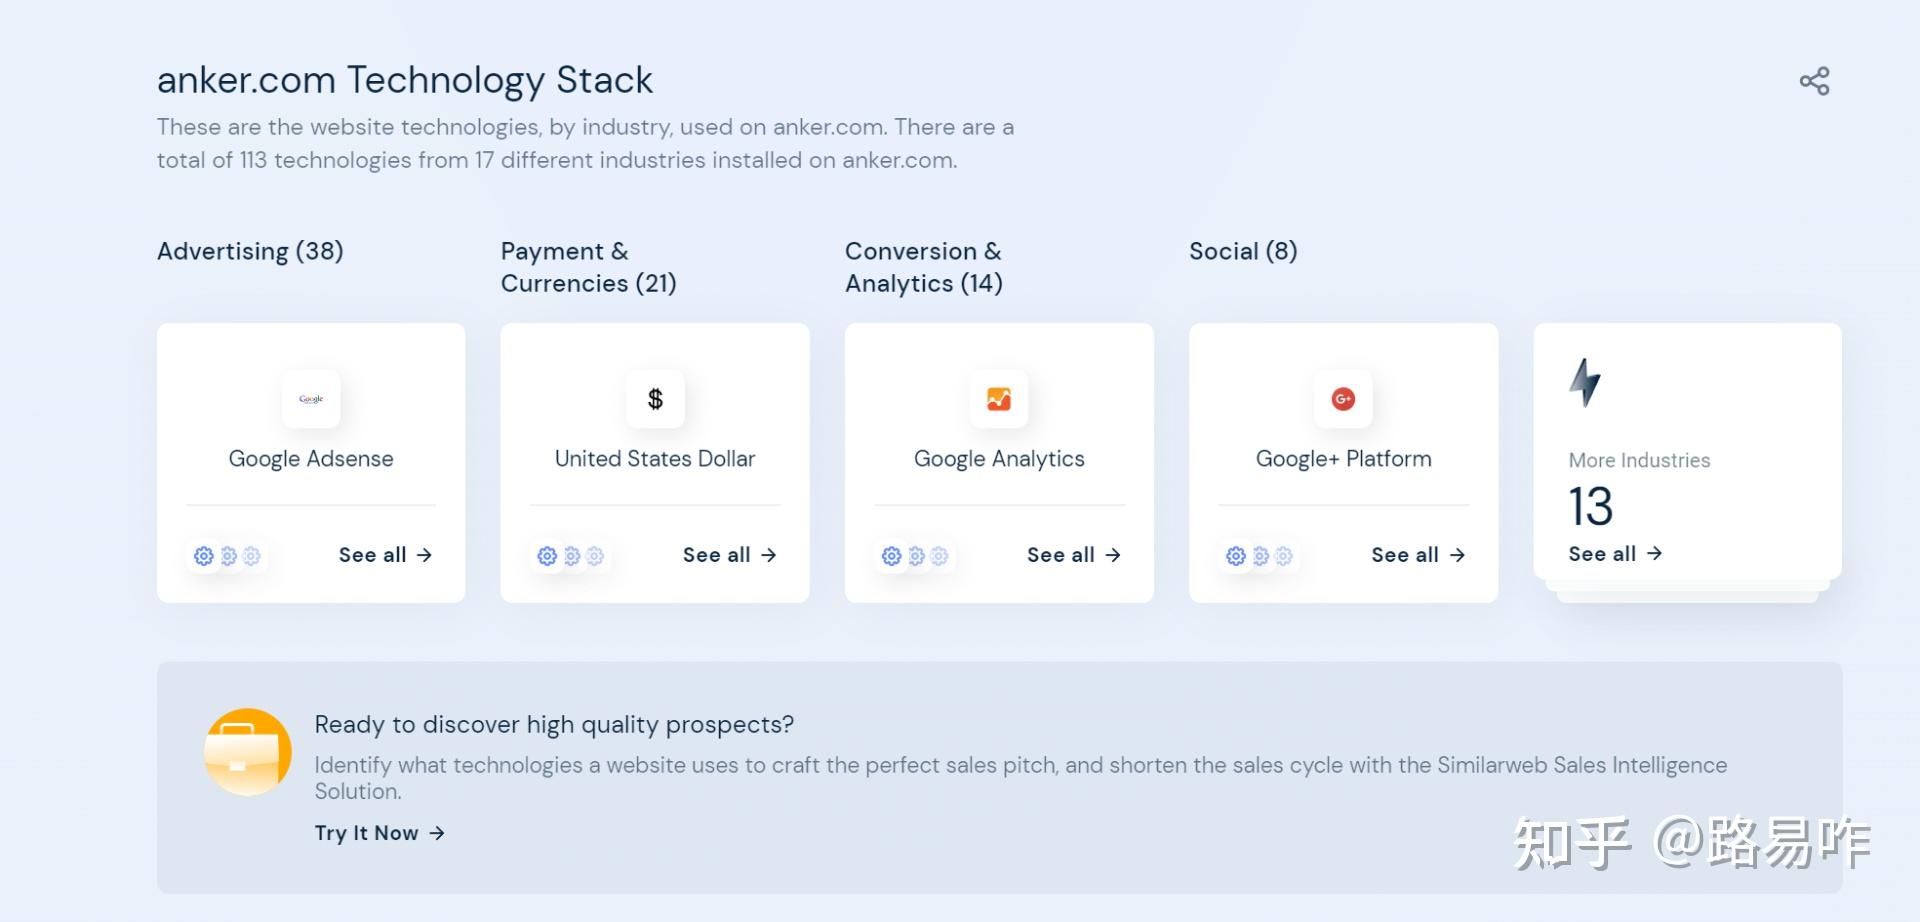Expand See all under Google+ Platform card
The height and width of the screenshot is (922, 1920).
click(1417, 555)
